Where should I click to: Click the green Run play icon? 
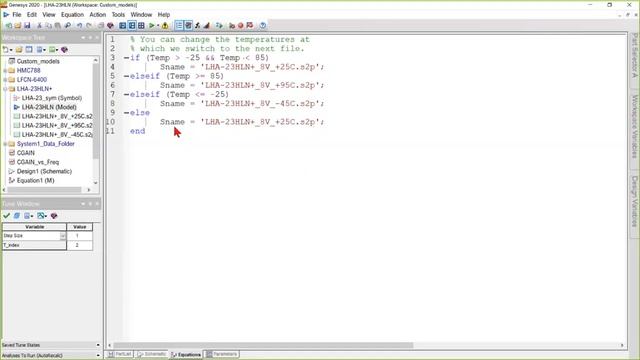151,25
